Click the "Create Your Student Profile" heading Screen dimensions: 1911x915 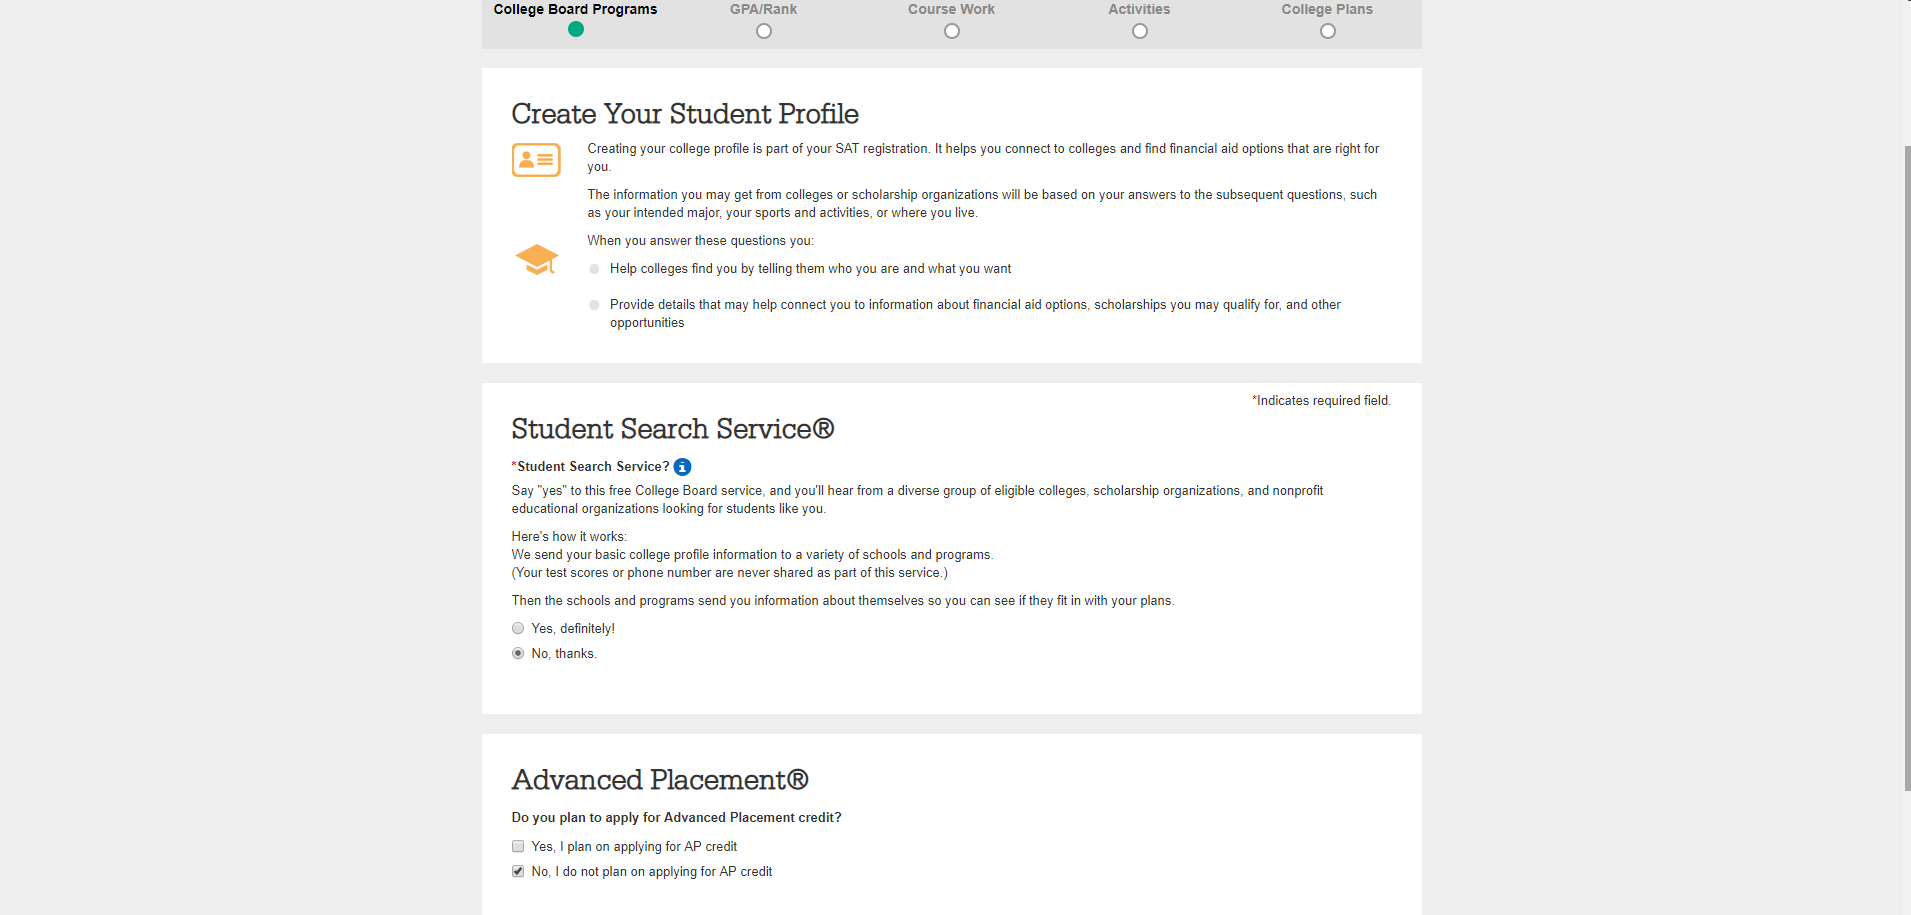(x=685, y=114)
